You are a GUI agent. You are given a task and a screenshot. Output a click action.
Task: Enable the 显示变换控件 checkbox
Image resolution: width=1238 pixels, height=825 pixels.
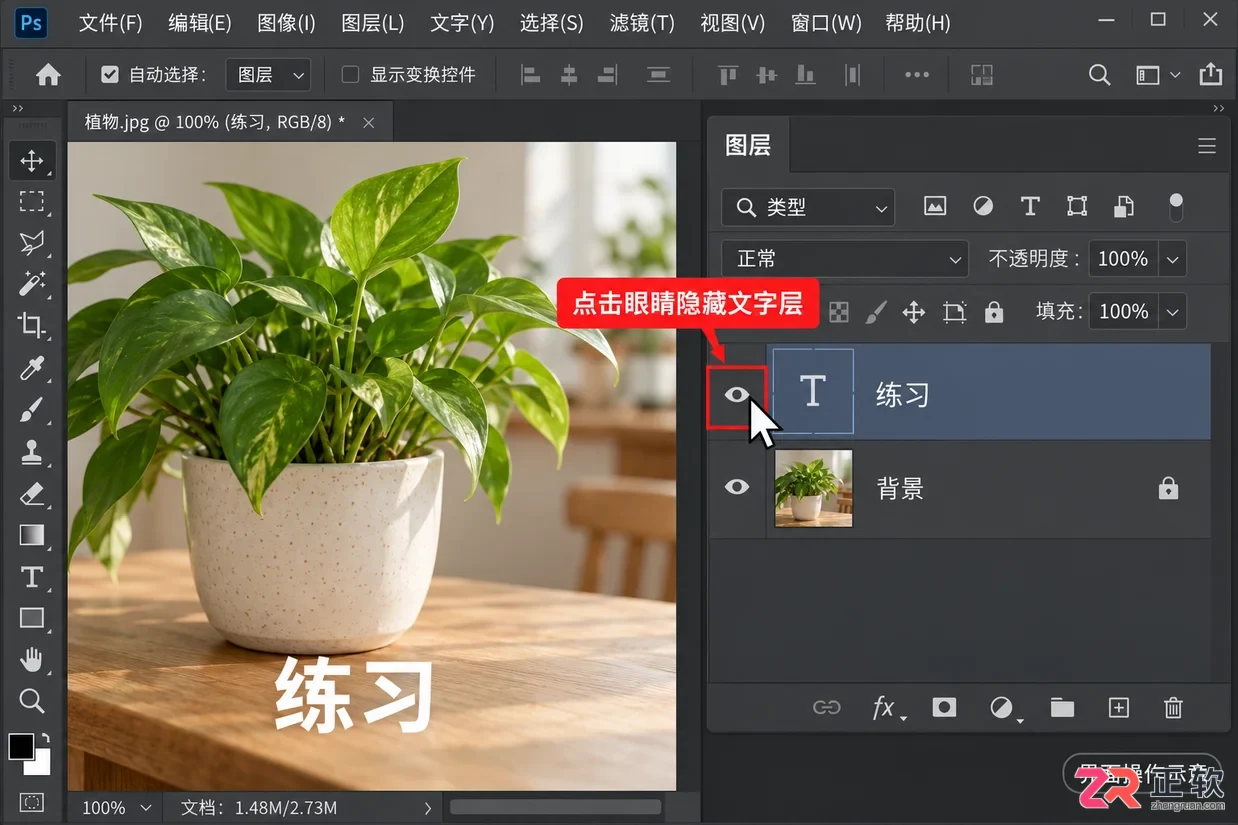pyautogui.click(x=350, y=75)
